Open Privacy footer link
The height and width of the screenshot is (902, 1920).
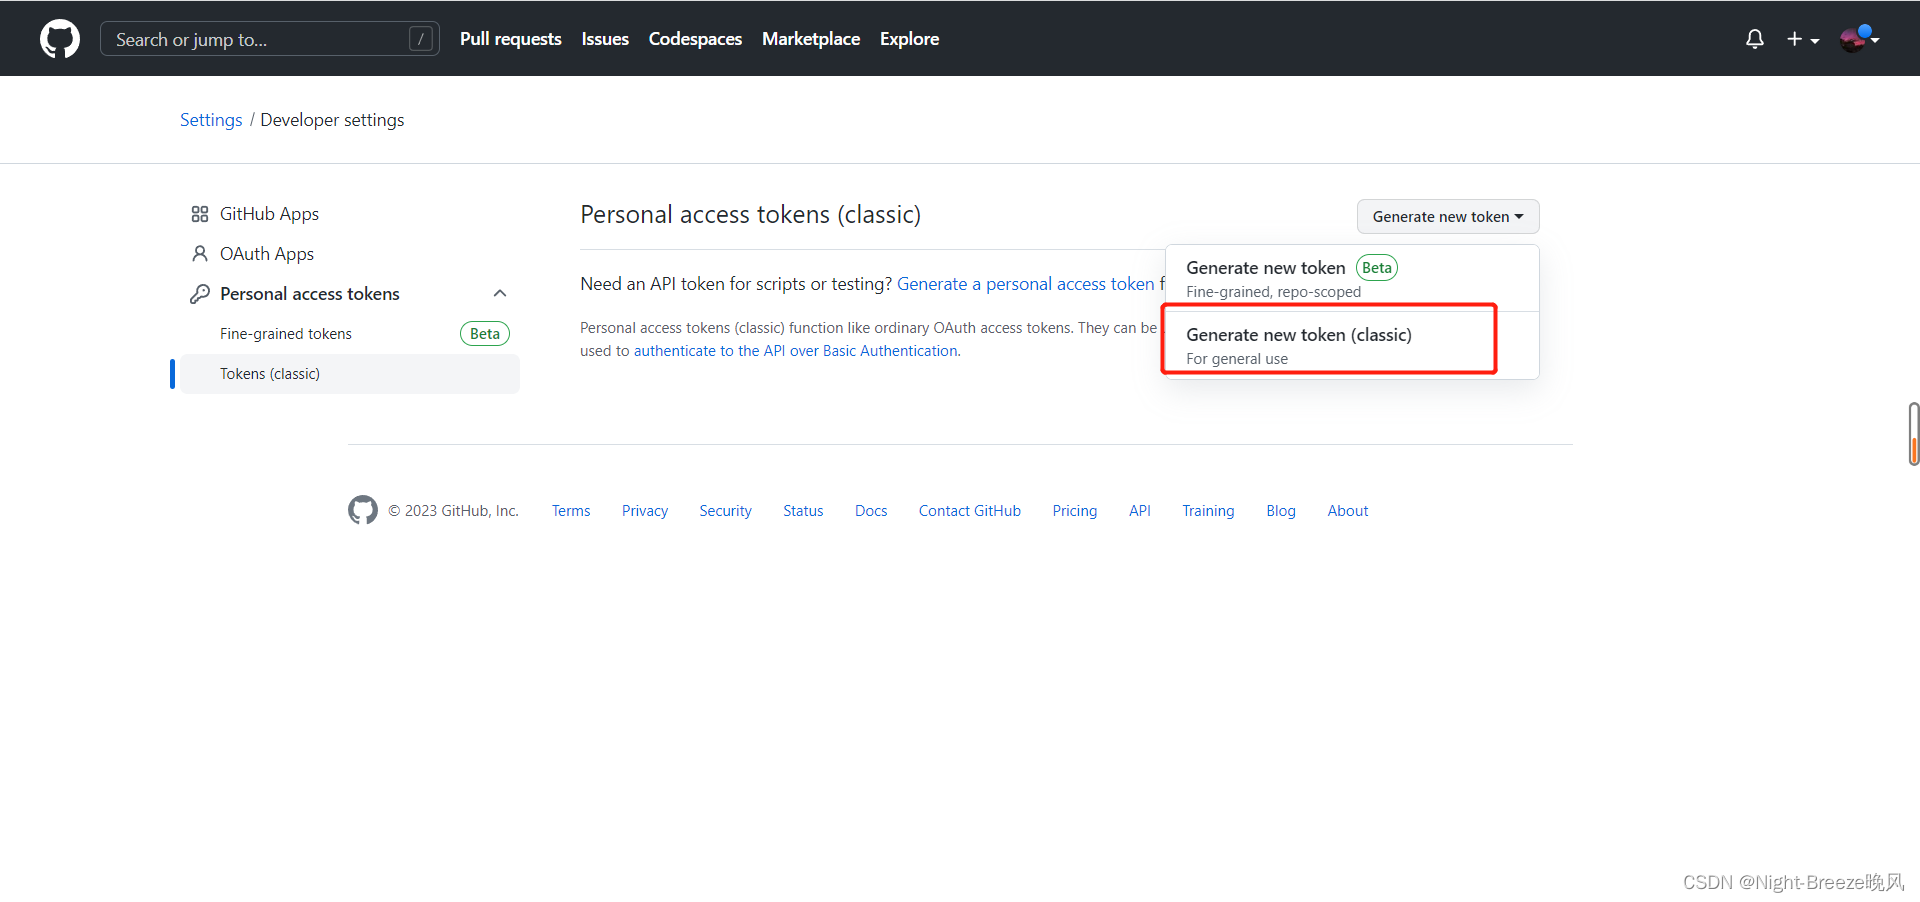click(x=645, y=511)
